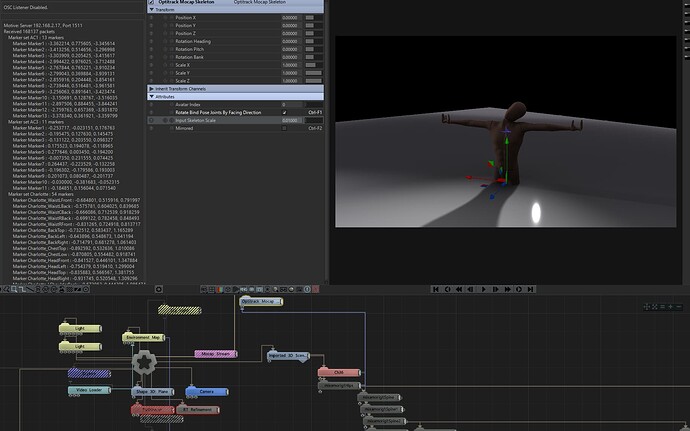The image size is (690, 431).
Task: Click the Input Skeleton Scale value field
Action: click(x=292, y=121)
